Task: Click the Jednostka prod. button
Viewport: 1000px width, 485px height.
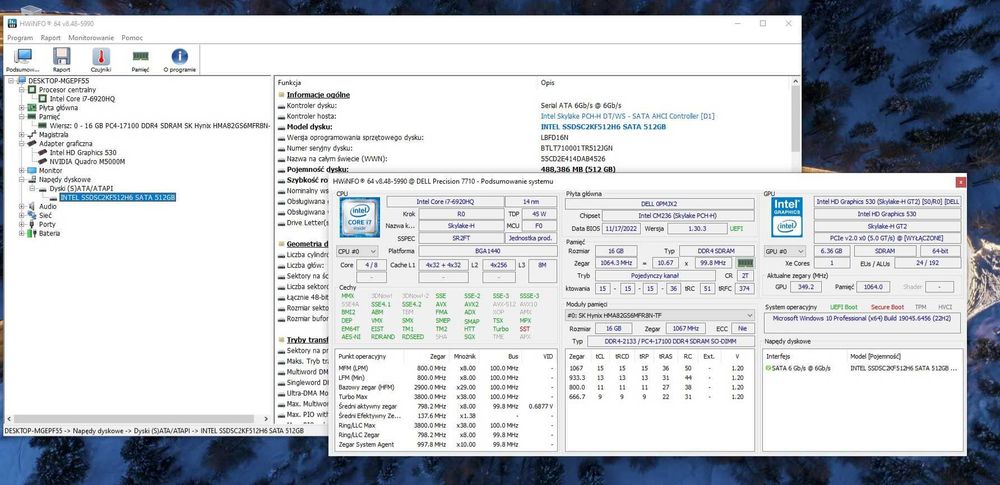Action: (x=530, y=238)
